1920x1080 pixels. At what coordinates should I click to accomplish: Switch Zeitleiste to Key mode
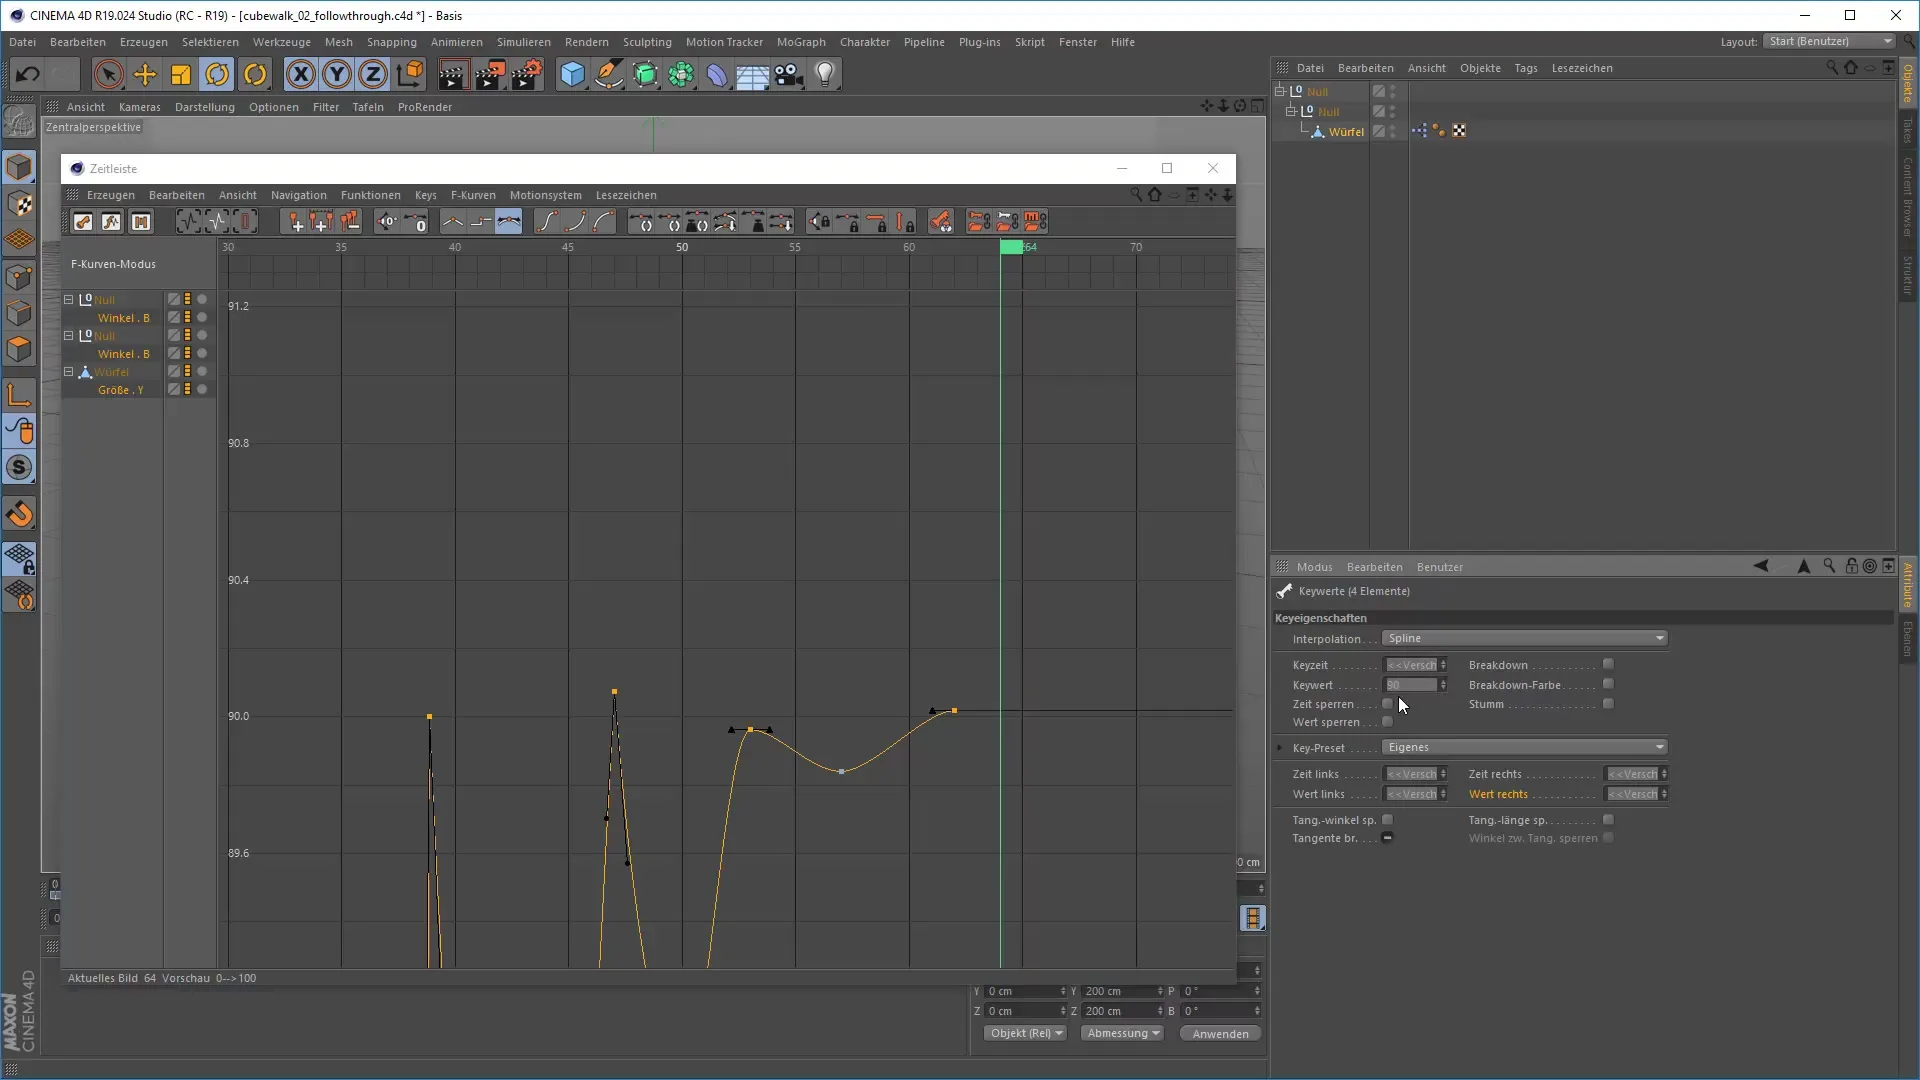[83, 222]
